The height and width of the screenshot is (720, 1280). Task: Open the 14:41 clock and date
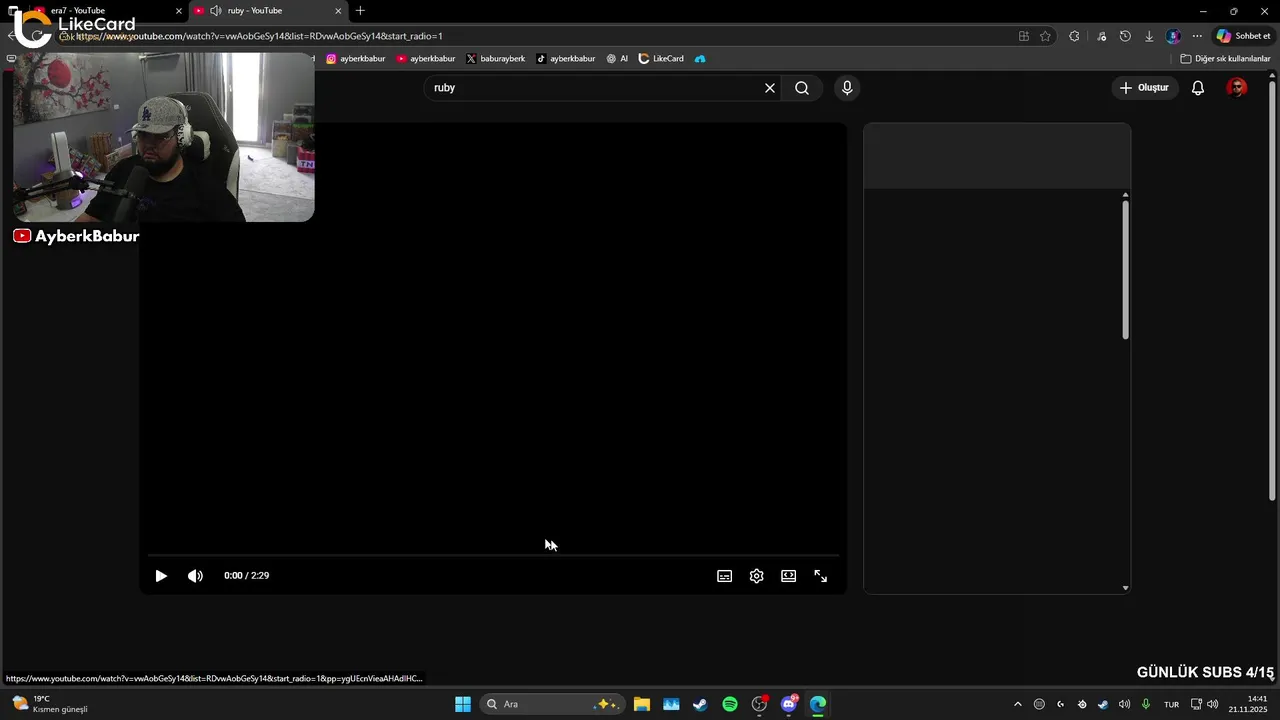coord(1249,704)
